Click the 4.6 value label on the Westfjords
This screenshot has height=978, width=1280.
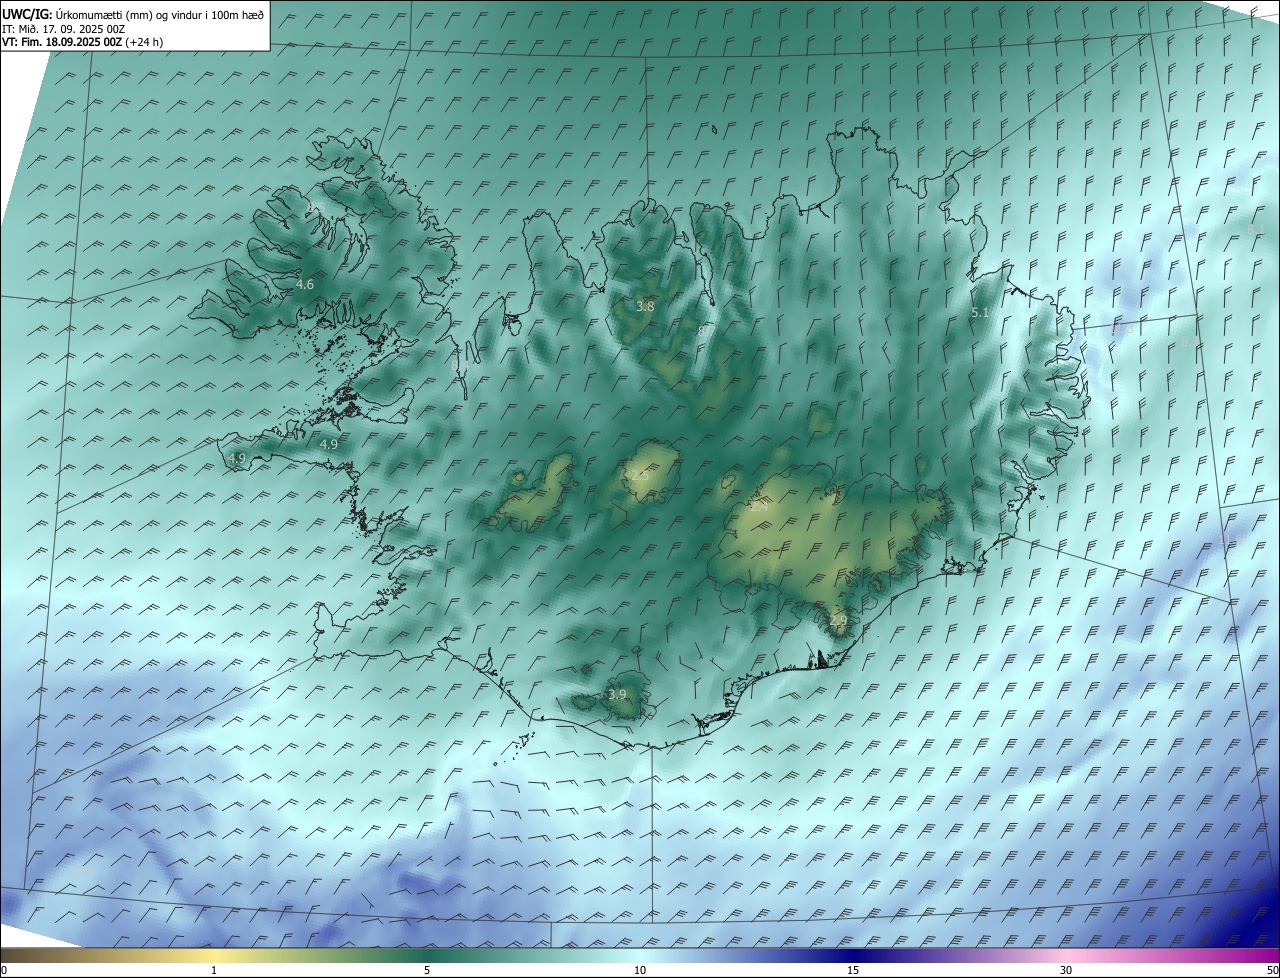pos(305,285)
